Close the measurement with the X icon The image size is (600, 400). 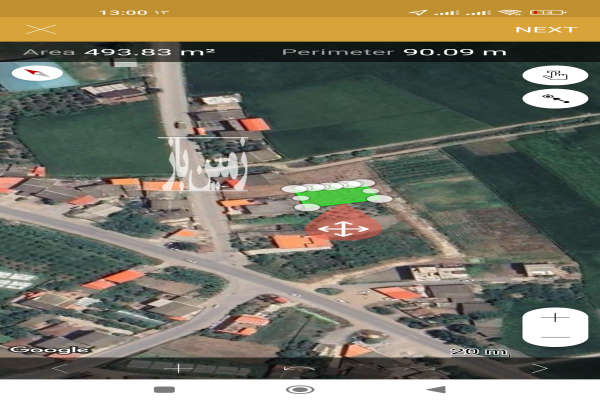(40, 30)
